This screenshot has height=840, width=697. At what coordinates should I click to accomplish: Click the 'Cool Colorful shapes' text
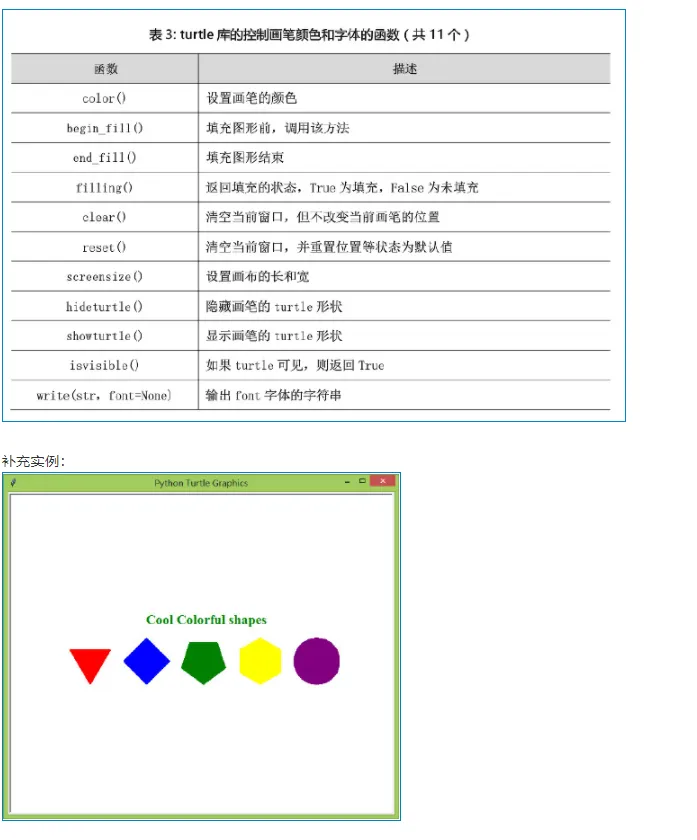[x=206, y=620]
